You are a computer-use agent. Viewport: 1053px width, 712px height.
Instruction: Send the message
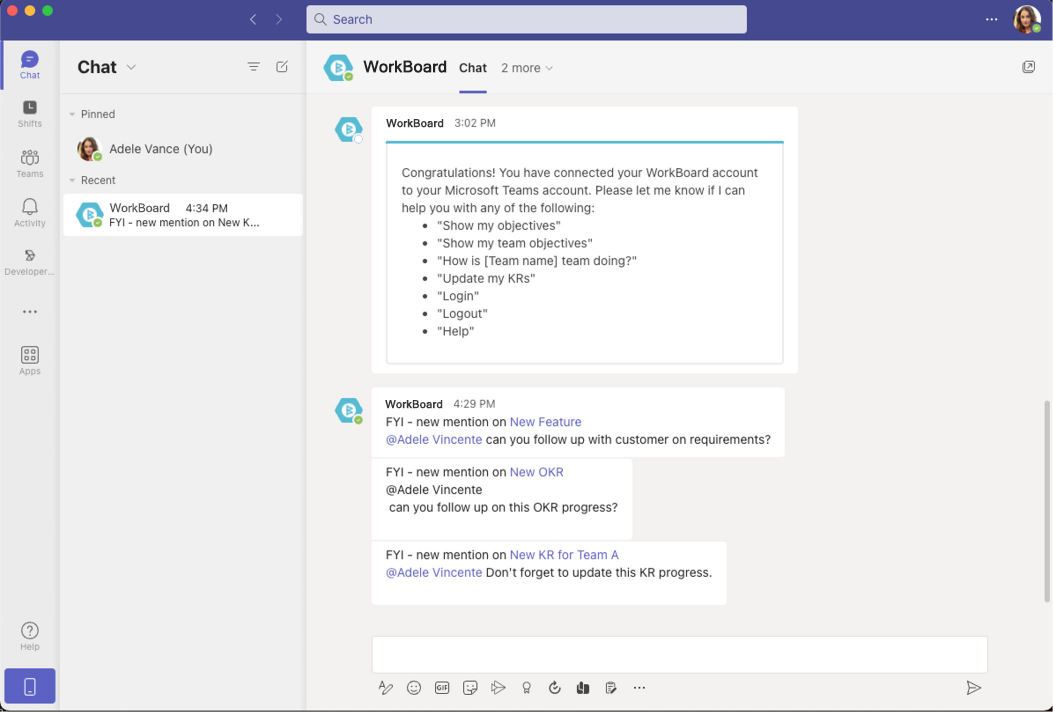click(x=973, y=687)
